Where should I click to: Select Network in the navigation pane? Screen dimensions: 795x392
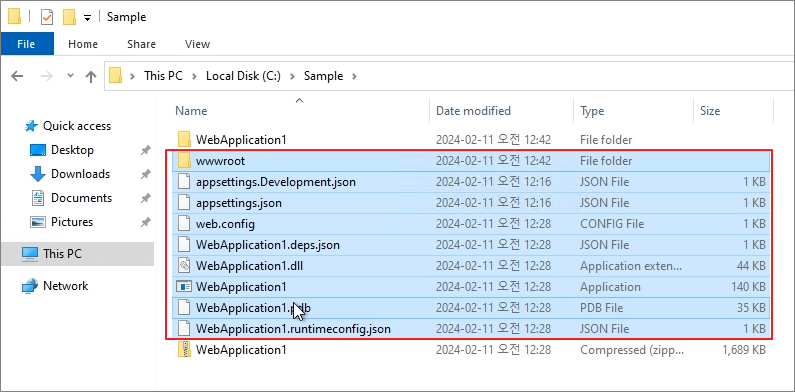[65, 286]
